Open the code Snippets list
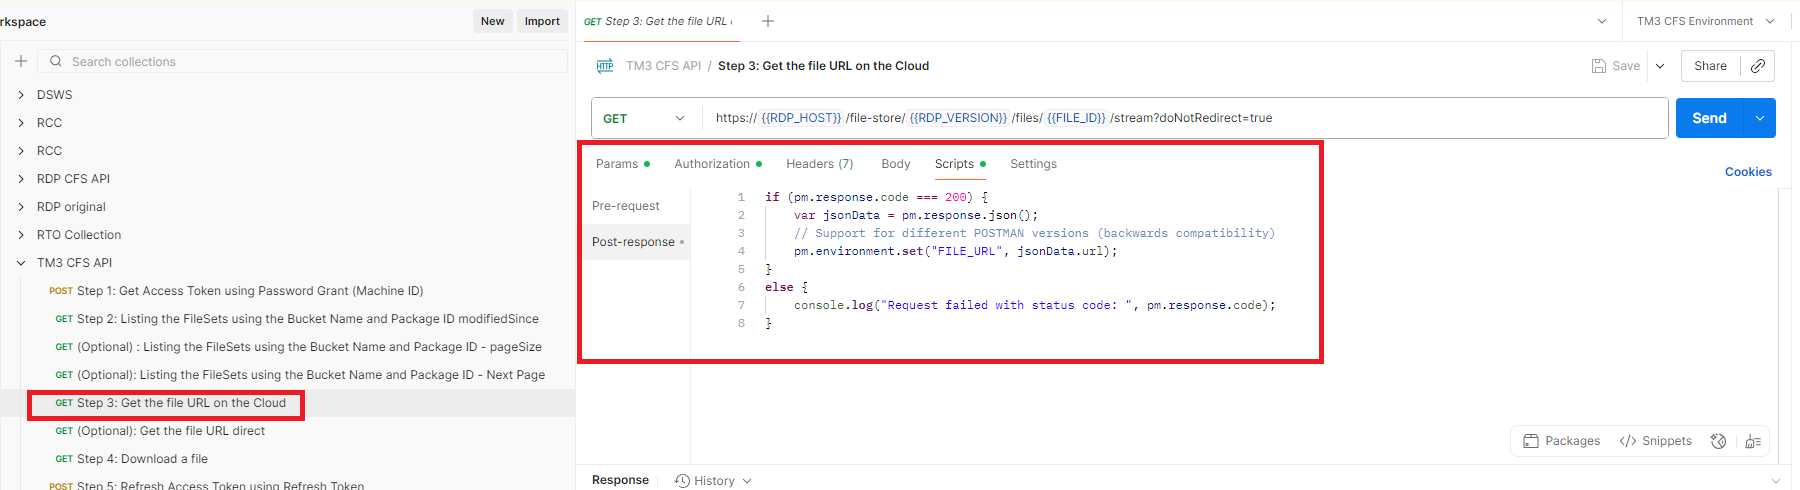 1656,441
